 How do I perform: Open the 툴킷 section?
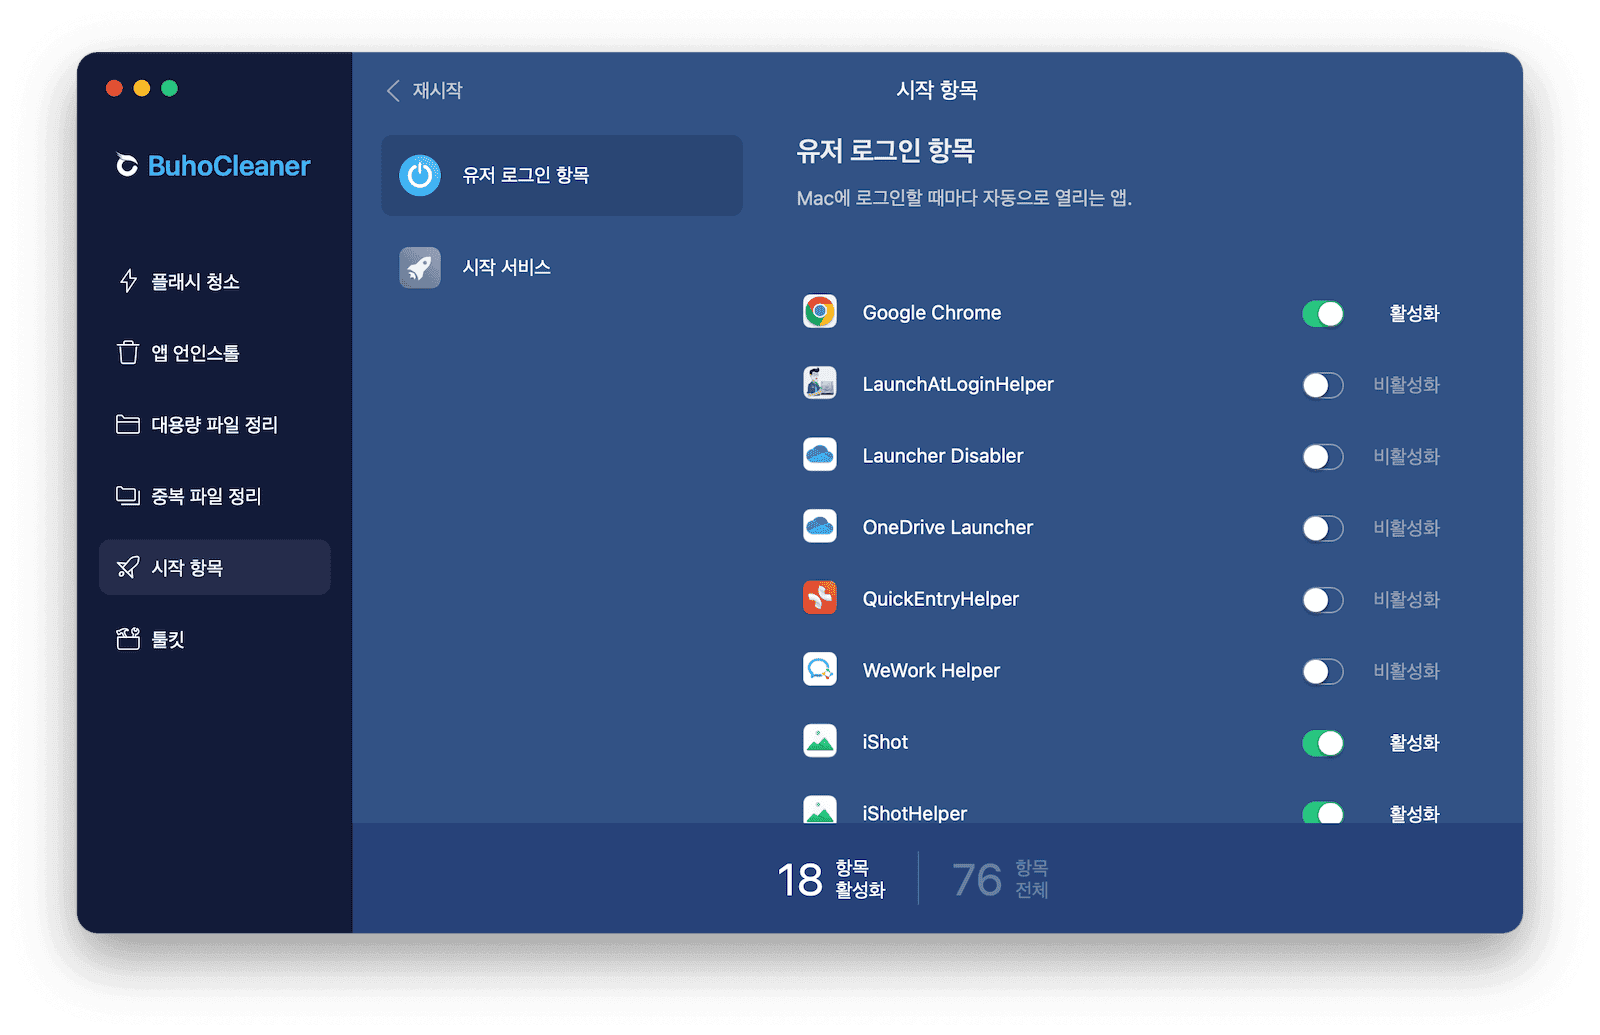click(x=215, y=639)
